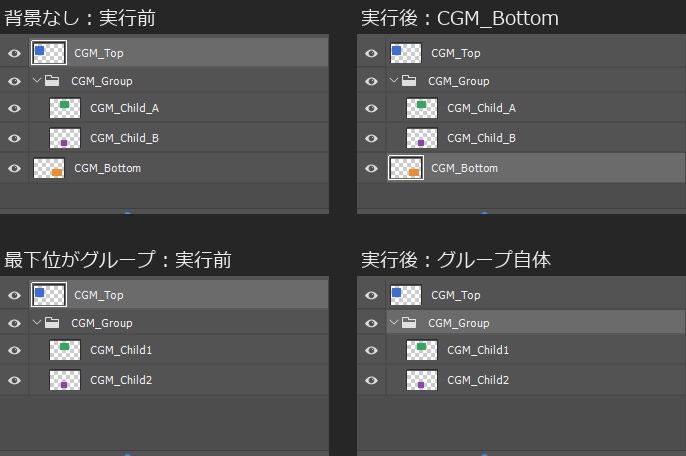Click CGM_Child1 thumbnail in 最下位がグループ:実行前 panel

pos(65,350)
